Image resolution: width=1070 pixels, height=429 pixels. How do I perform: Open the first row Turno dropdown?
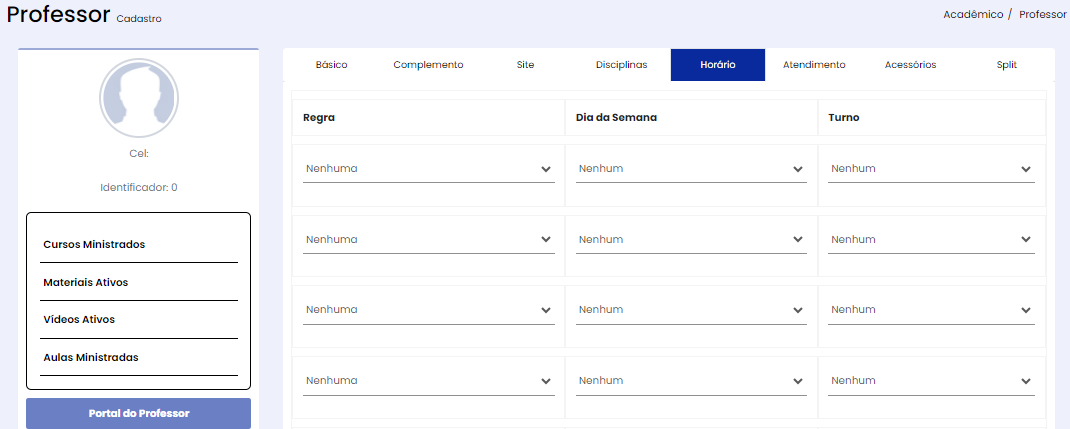click(x=931, y=169)
